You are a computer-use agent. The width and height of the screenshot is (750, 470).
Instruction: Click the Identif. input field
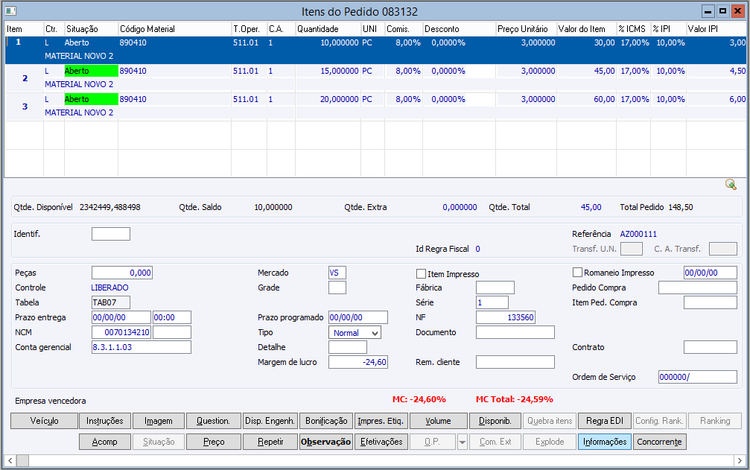[110, 234]
